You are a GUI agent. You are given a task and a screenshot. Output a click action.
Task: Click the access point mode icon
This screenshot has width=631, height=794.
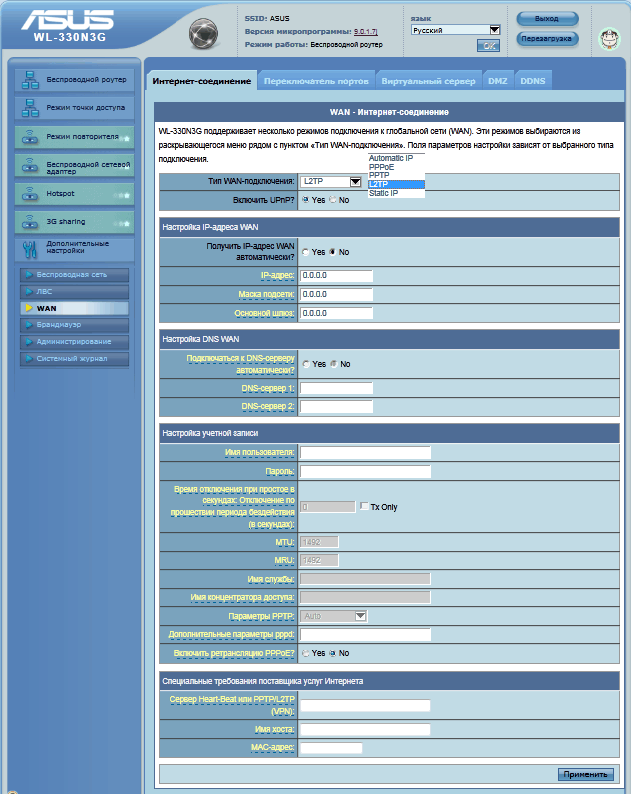30,108
